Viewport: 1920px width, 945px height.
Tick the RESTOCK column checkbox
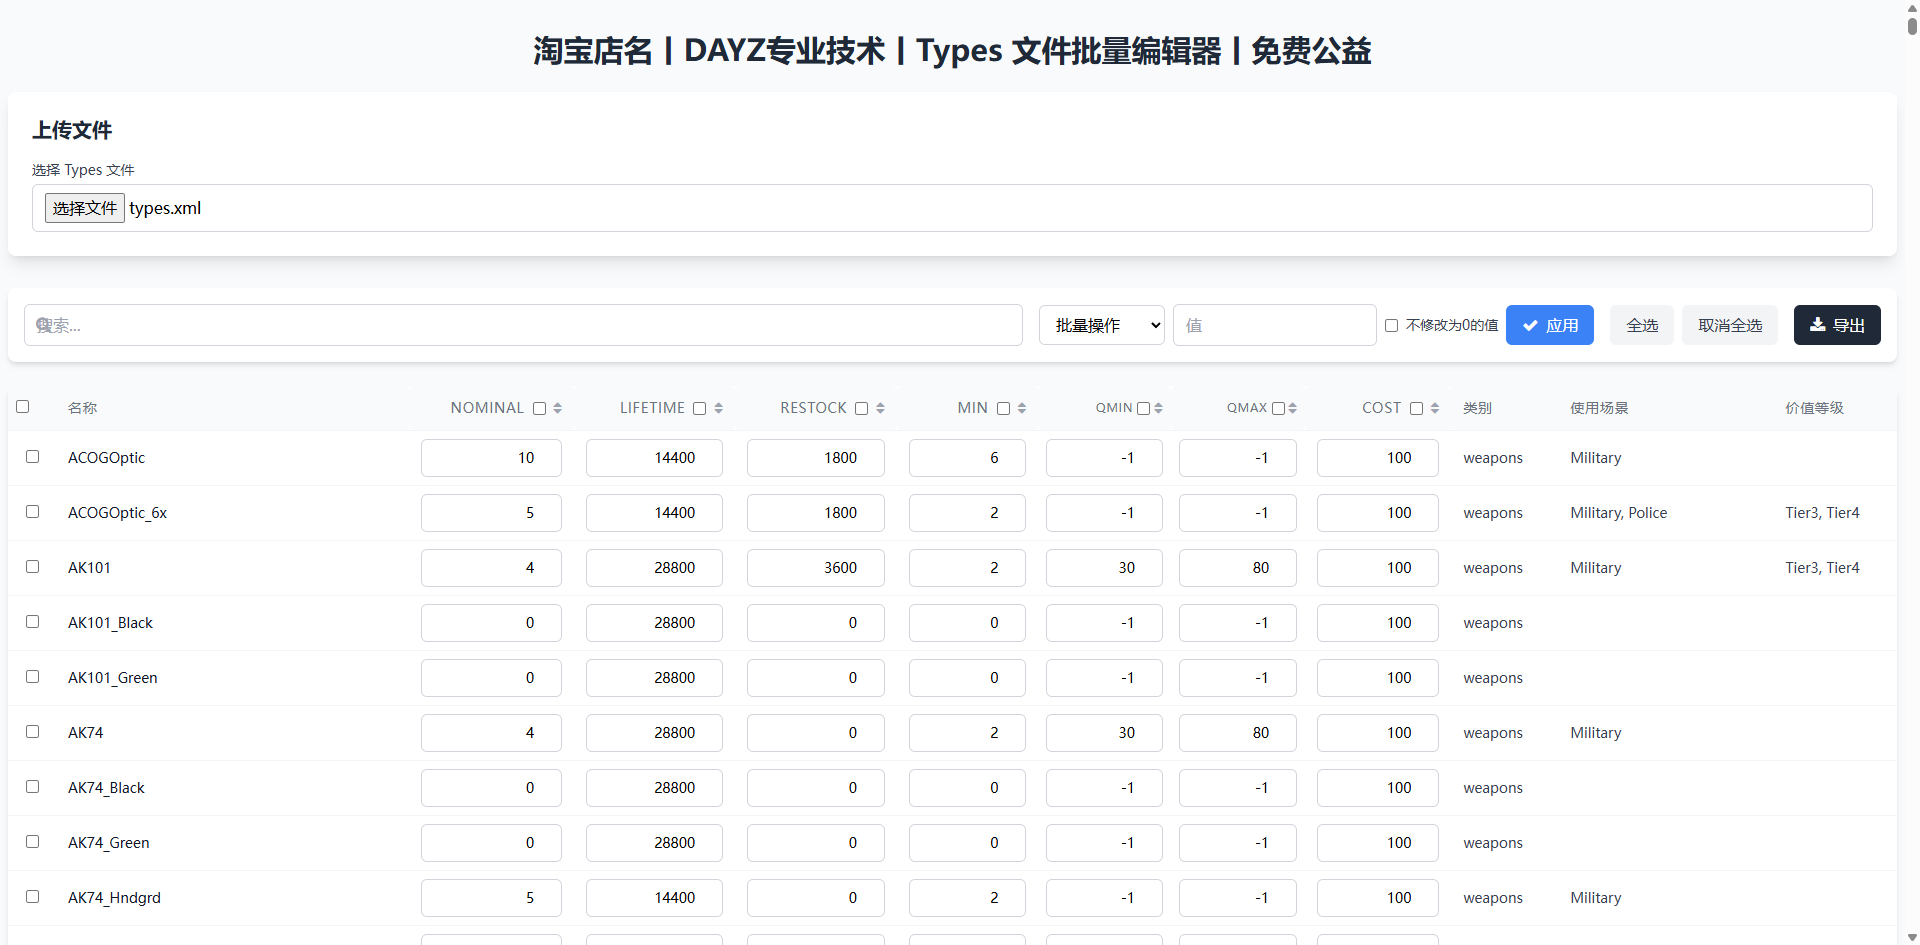click(x=861, y=408)
